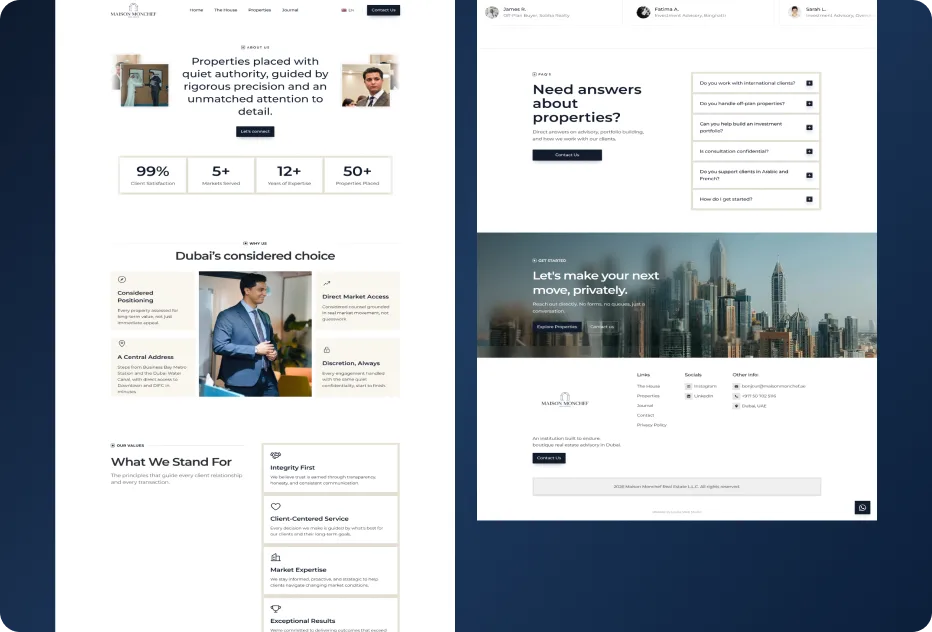Viewport: 932px width, 632px height.
Task: Open the Properties nav menu item
Action: (x=259, y=10)
